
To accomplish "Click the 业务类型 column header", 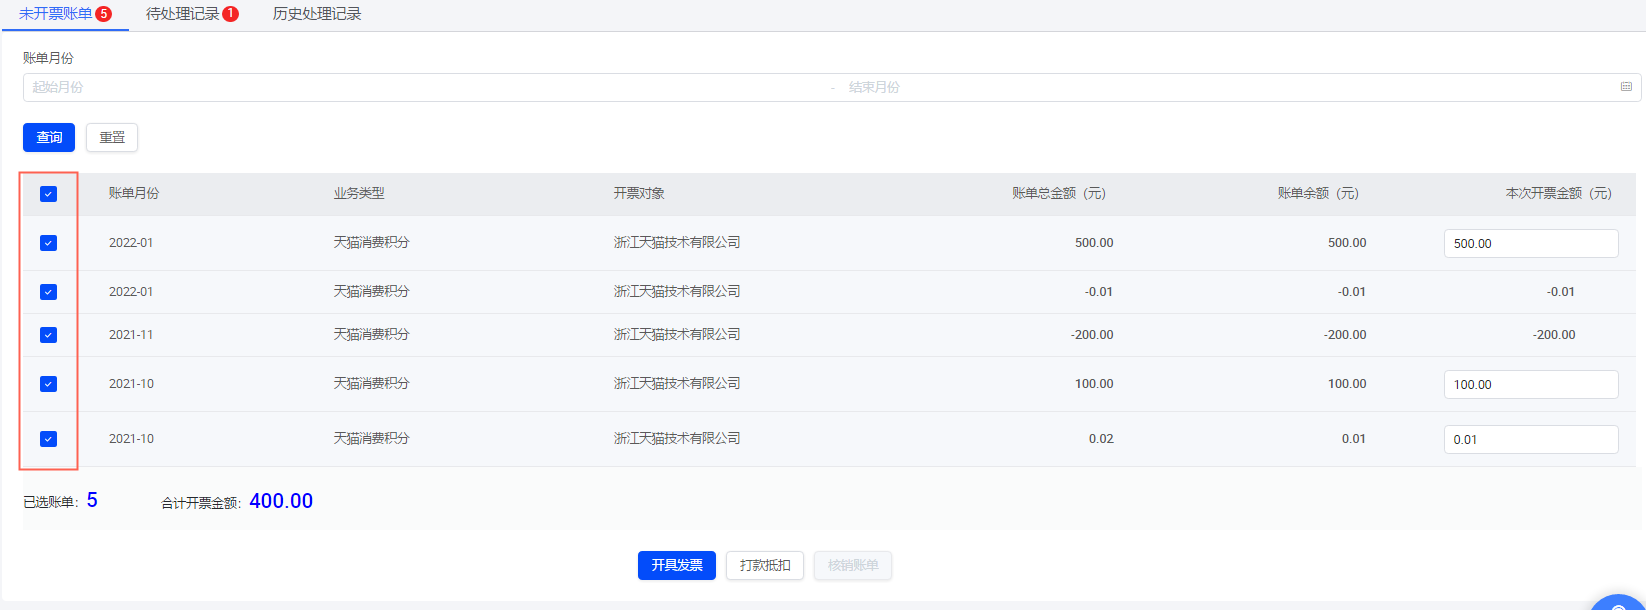I will [359, 193].
